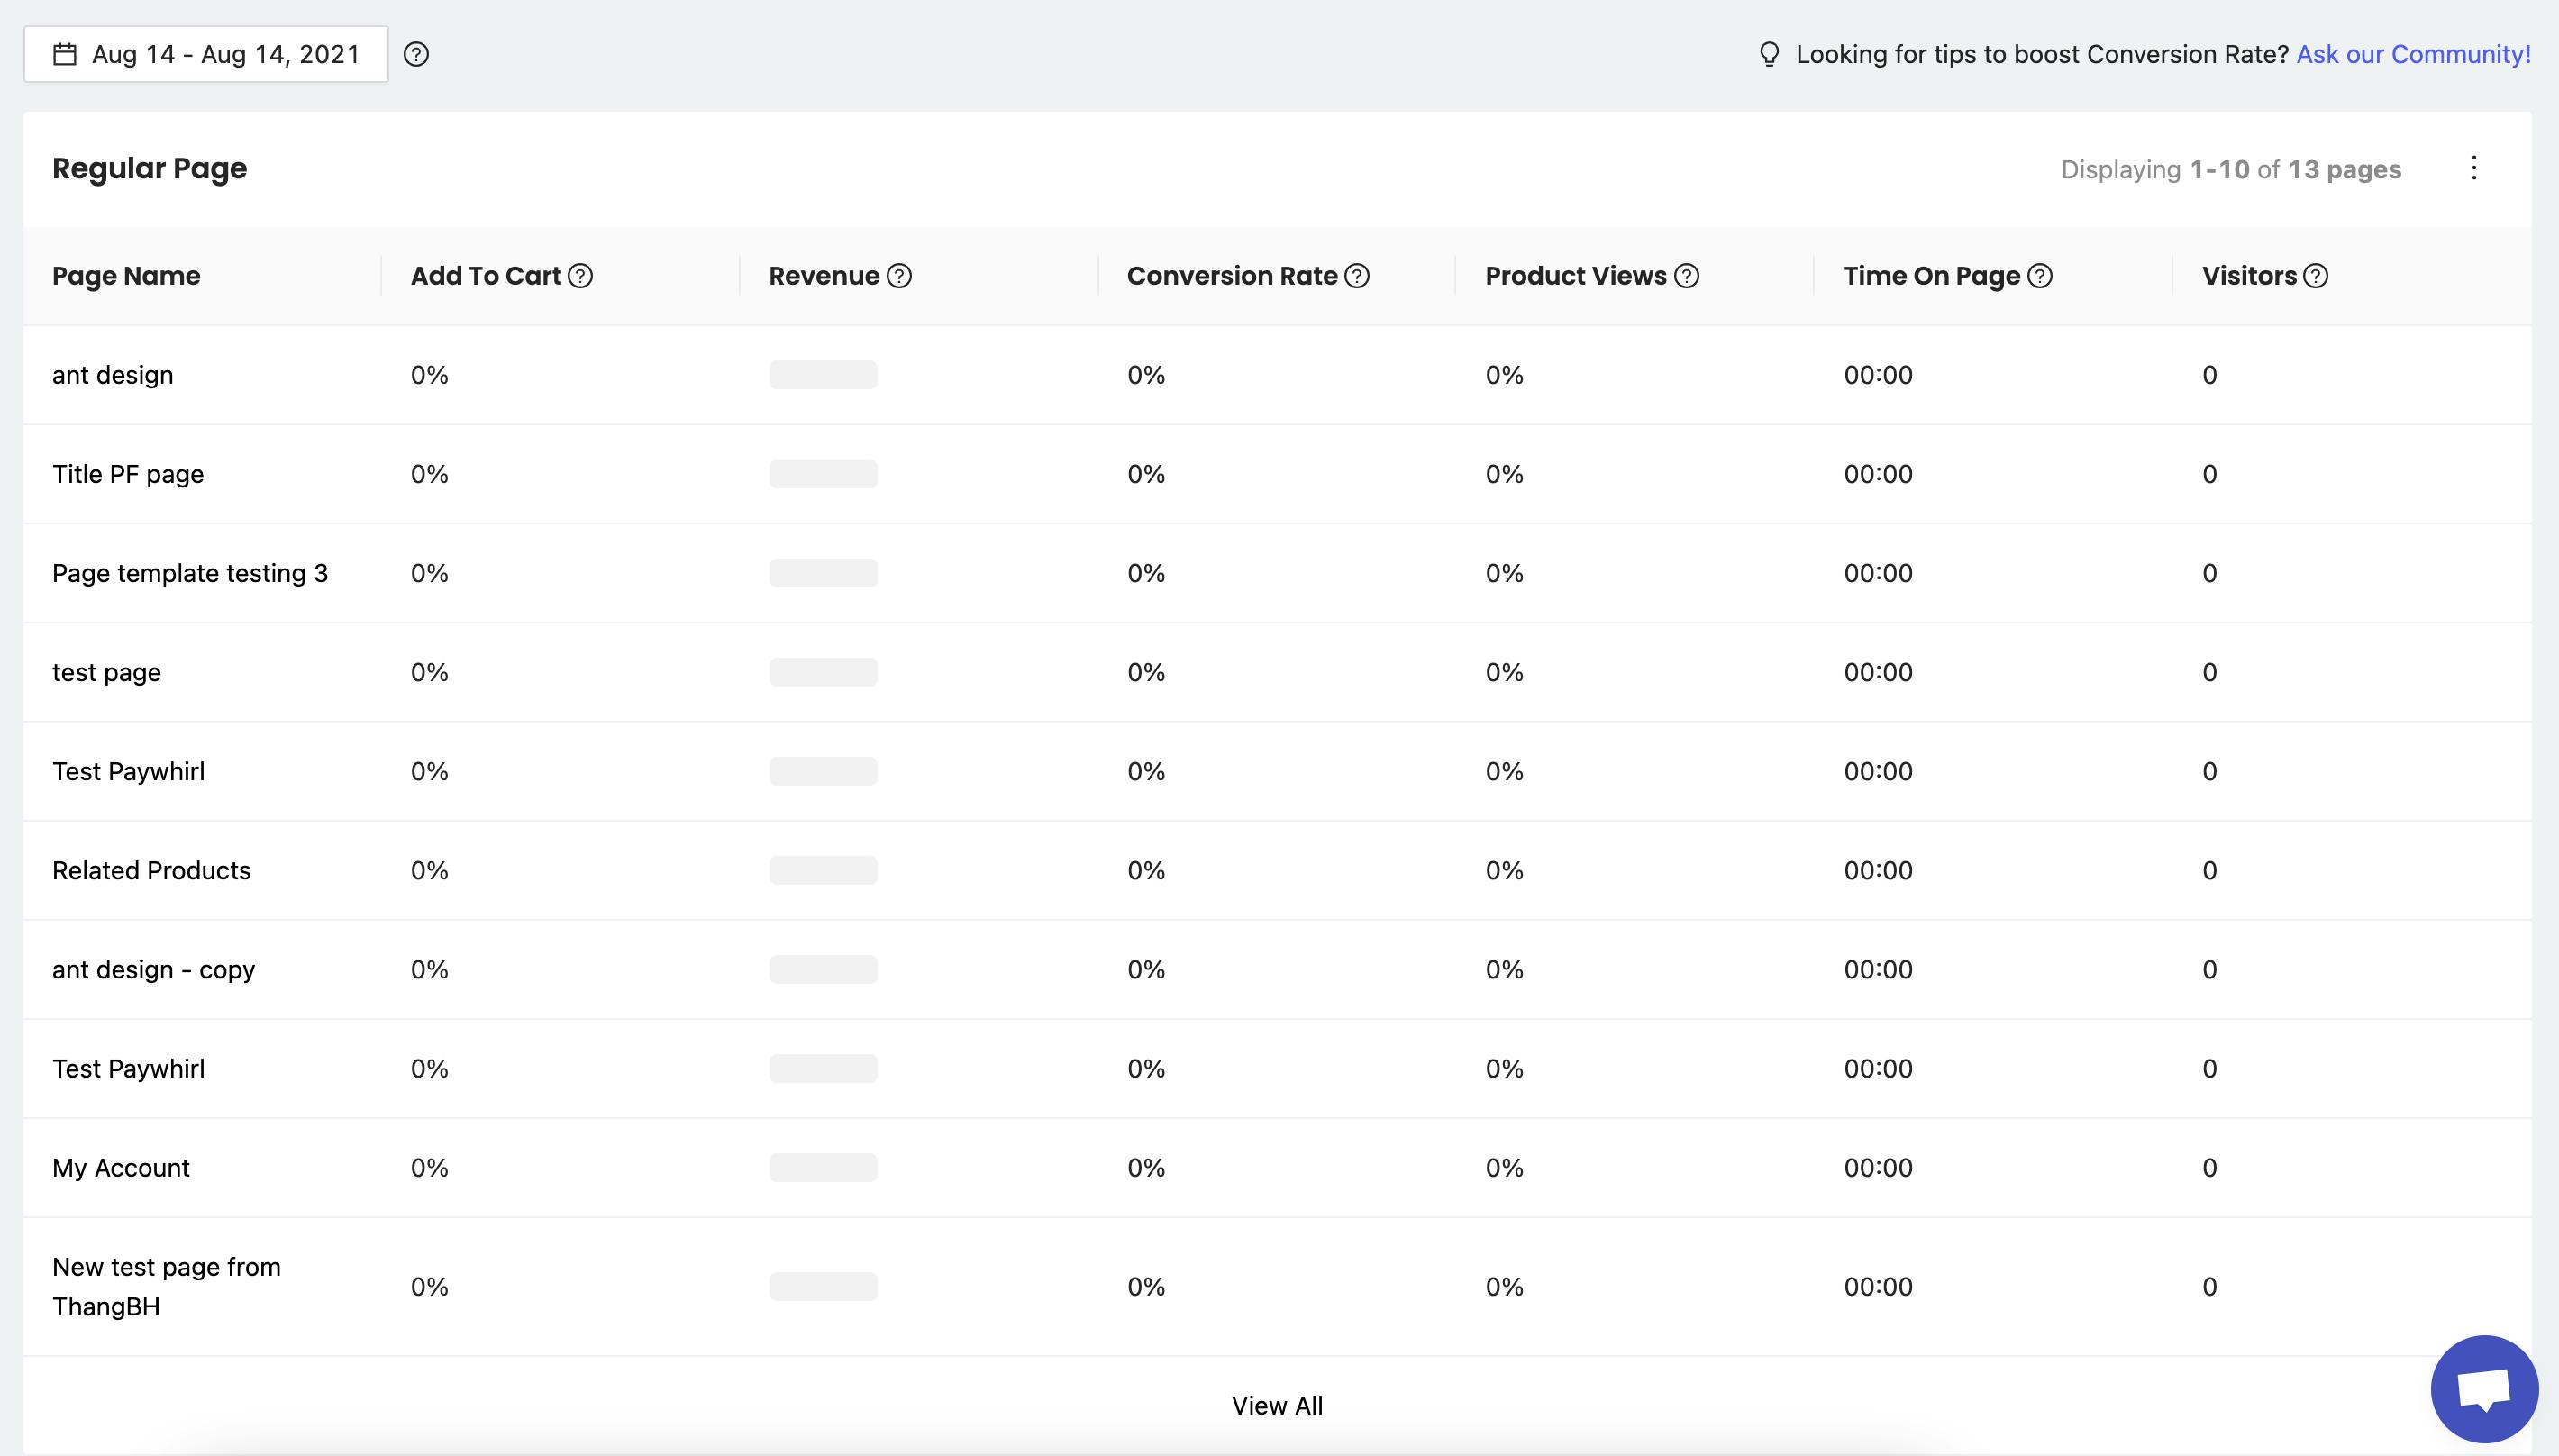The width and height of the screenshot is (2559, 1456).
Task: Click the New test page from ThangBH
Action: (x=166, y=1286)
